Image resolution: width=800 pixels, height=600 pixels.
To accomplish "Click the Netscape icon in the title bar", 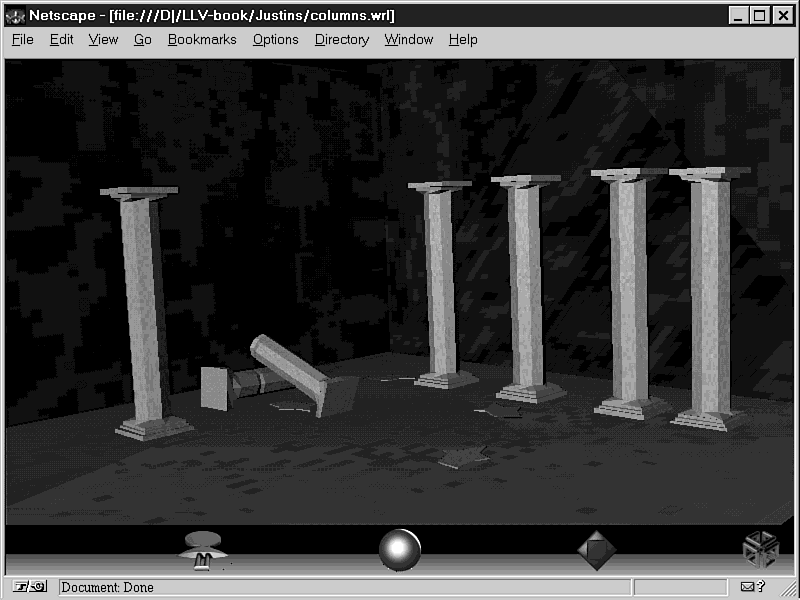I will (15, 15).
